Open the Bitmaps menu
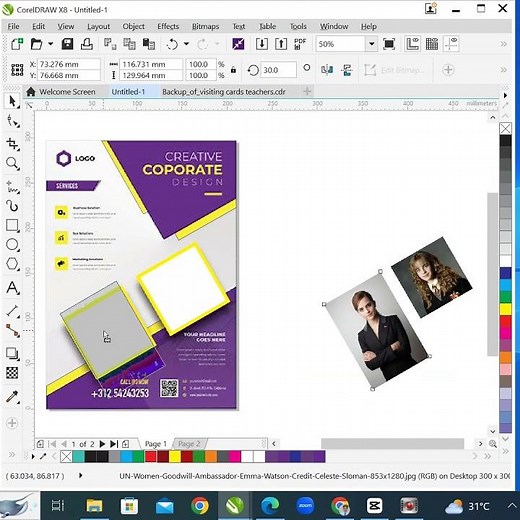 coord(205,26)
